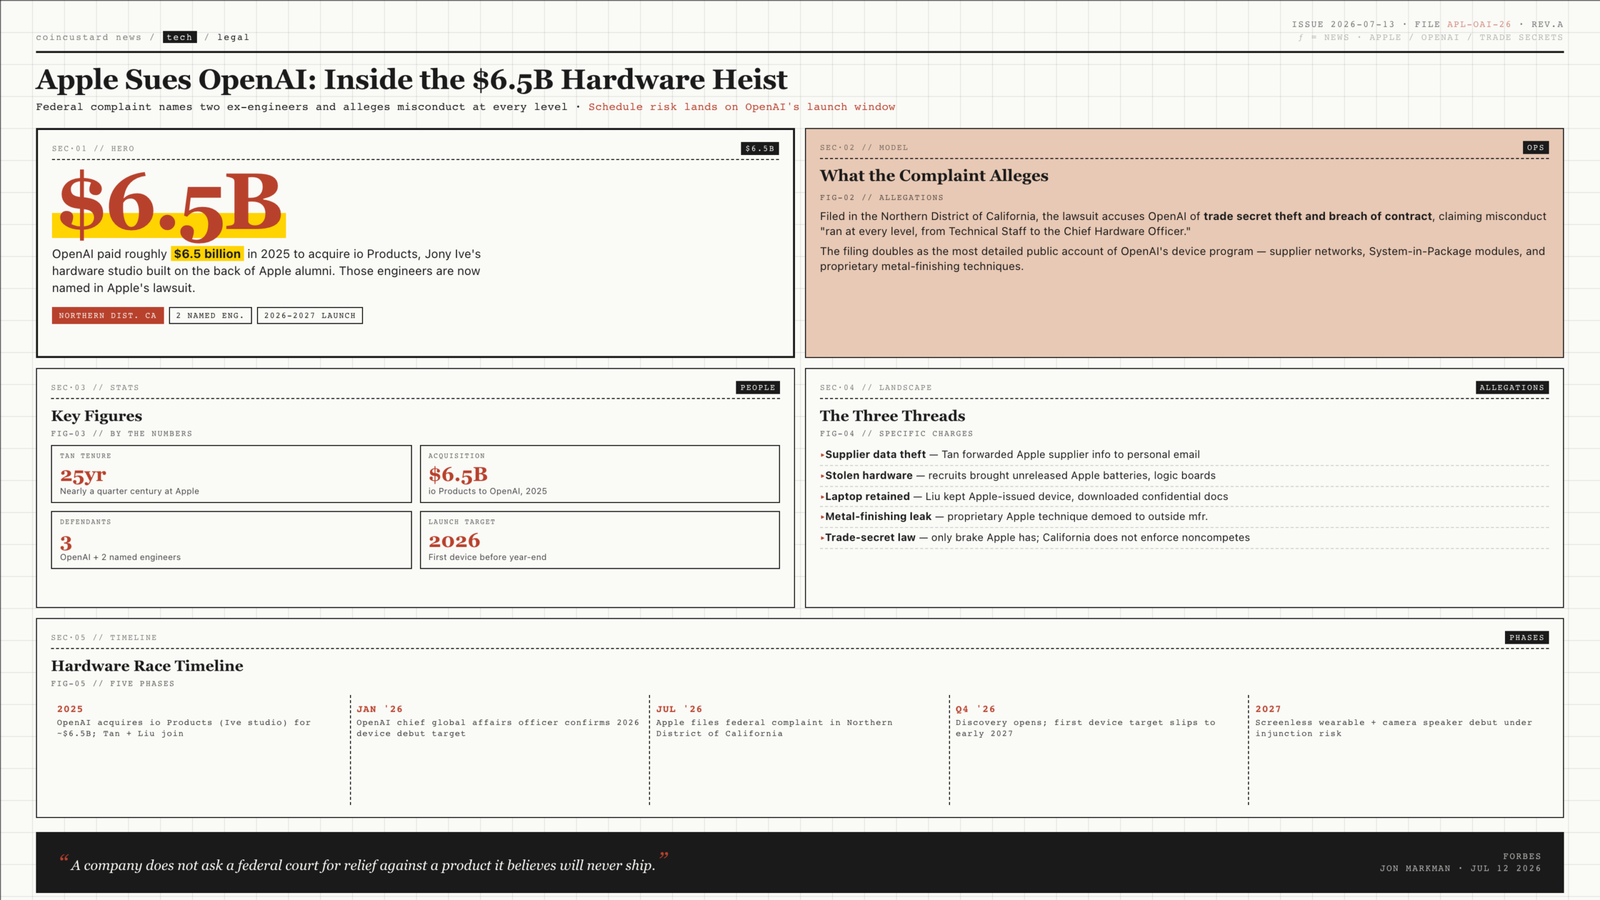Click the PHASES badge in SEC-05
1600x900 pixels.
pos(1527,637)
